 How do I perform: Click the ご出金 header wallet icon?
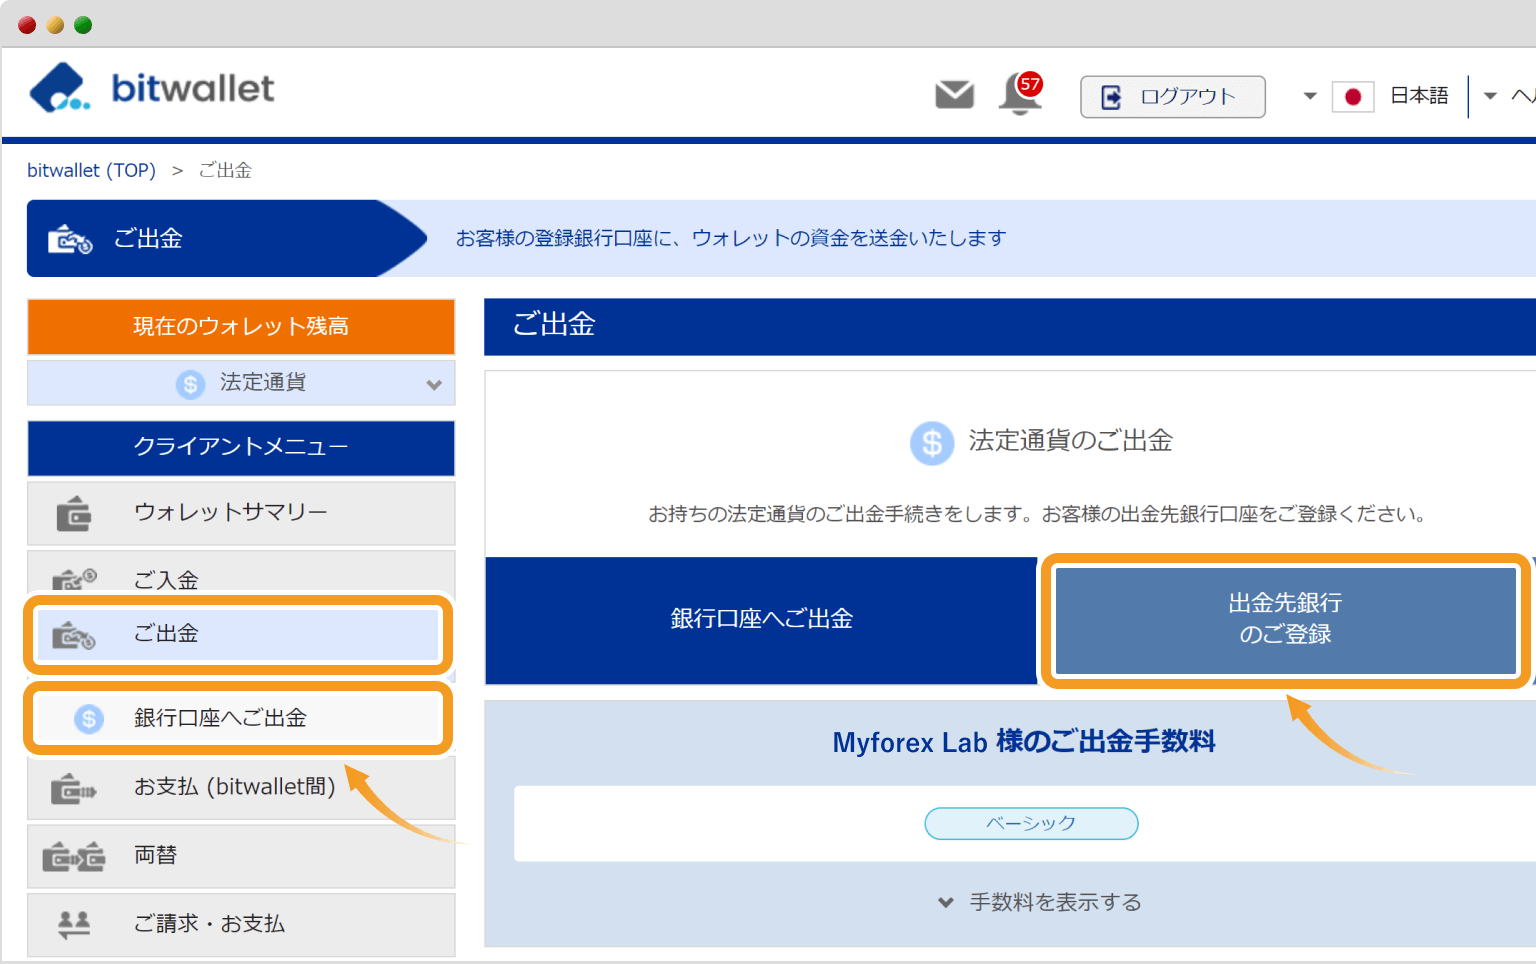[70, 239]
